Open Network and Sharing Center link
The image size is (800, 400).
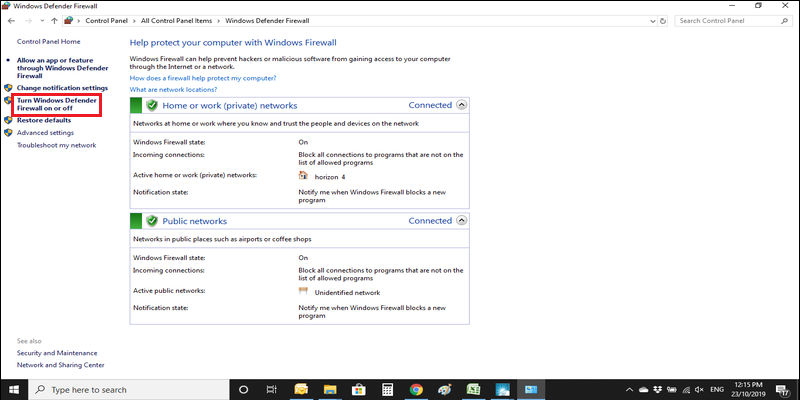pyautogui.click(x=61, y=365)
